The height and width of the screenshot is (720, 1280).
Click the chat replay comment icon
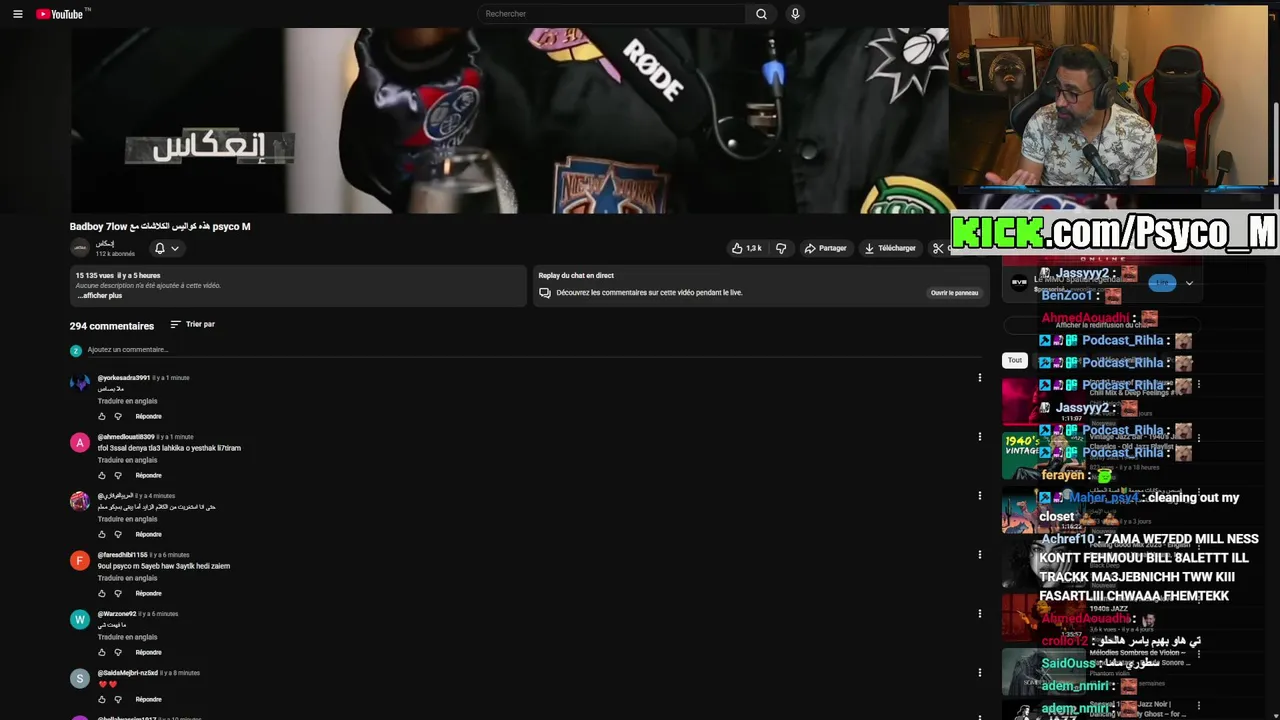click(x=545, y=293)
